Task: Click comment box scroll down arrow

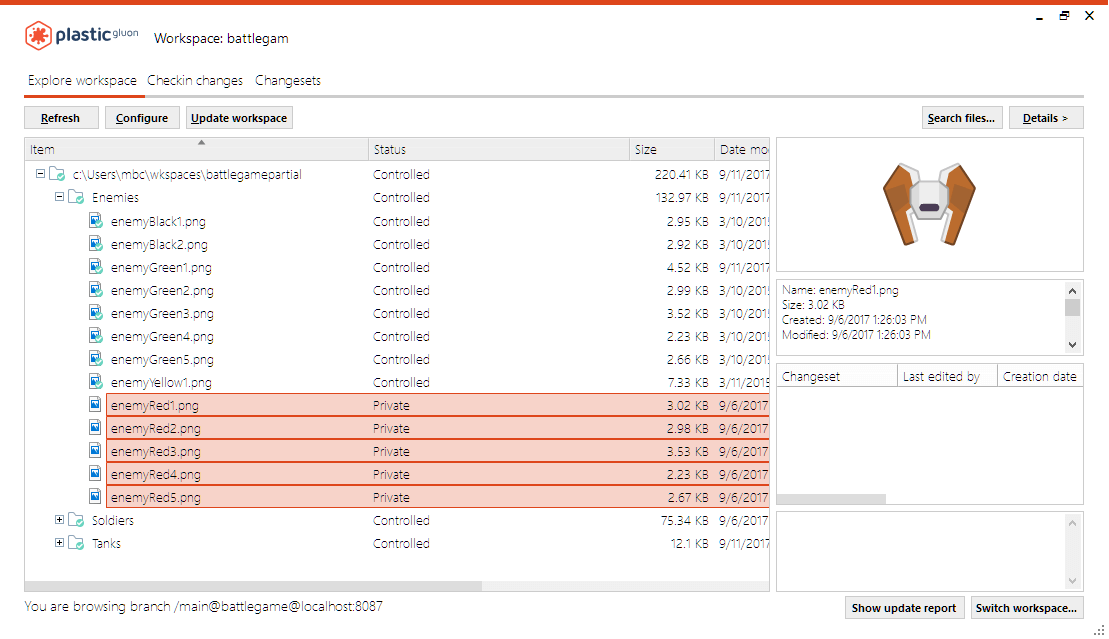Action: pyautogui.click(x=1072, y=581)
